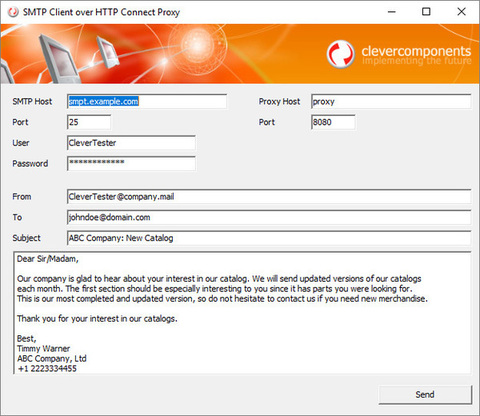Click the To address field
The height and width of the screenshot is (416, 480).
(x=269, y=217)
